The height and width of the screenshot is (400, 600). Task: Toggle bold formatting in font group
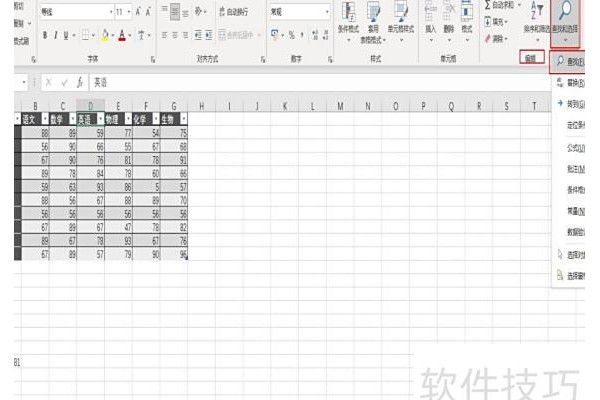45,35
